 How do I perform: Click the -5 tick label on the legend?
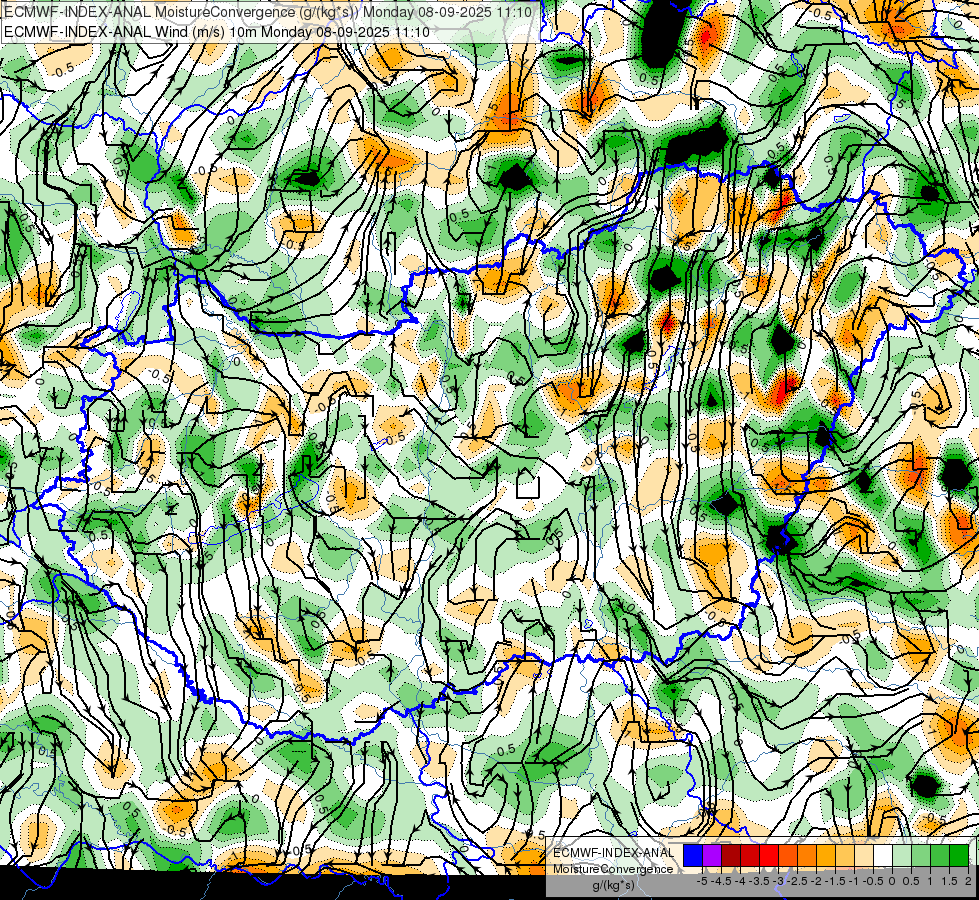[702, 881]
